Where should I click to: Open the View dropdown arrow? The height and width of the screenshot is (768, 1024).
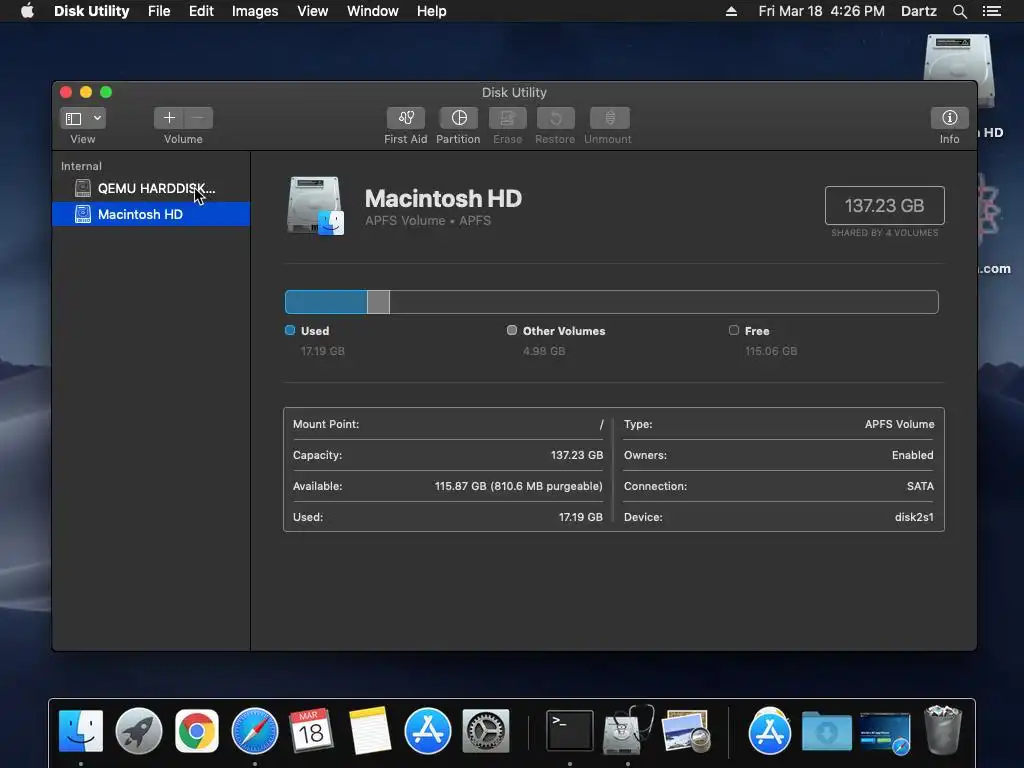(x=97, y=118)
